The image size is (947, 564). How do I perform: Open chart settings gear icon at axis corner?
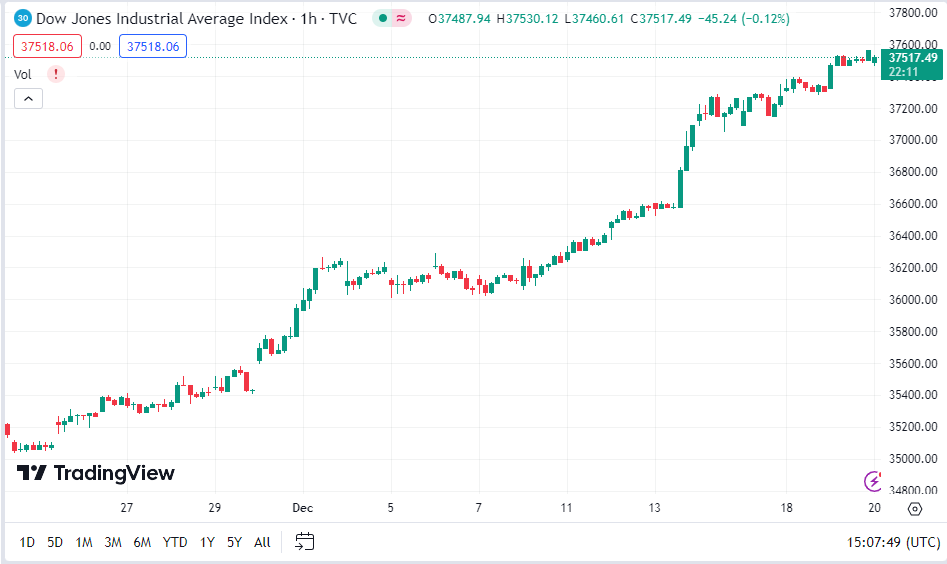point(915,509)
